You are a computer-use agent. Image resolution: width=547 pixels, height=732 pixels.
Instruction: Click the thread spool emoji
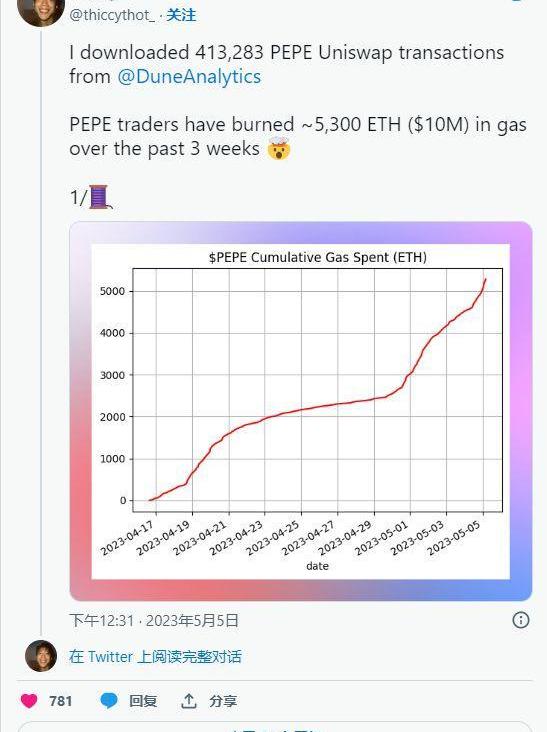pos(100,197)
